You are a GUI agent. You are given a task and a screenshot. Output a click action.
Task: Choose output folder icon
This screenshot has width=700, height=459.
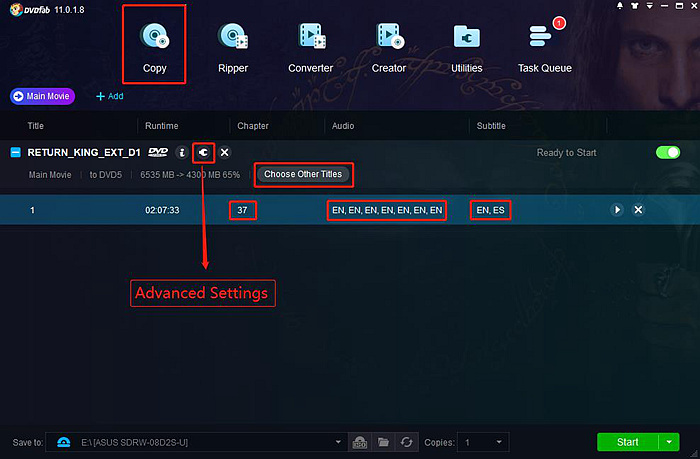(x=383, y=442)
